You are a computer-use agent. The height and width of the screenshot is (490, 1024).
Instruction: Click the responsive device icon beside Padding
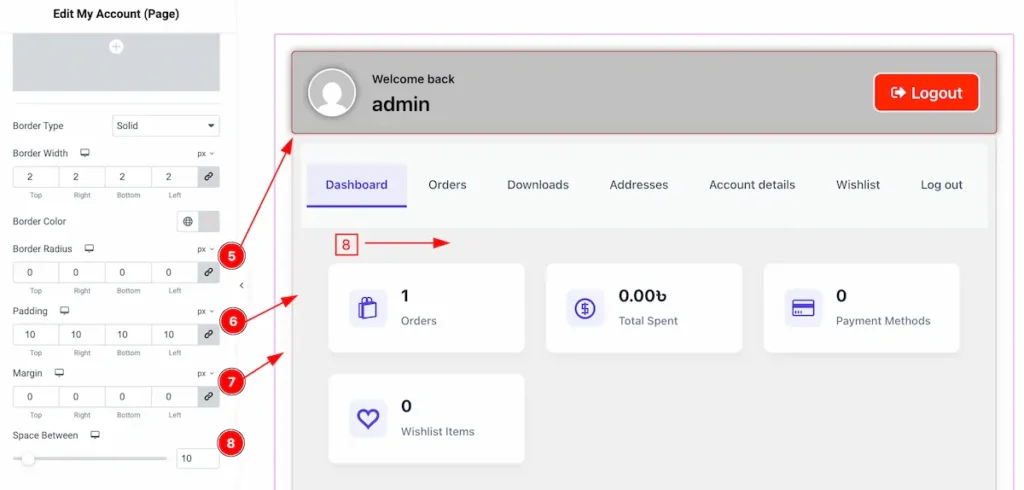[x=65, y=311]
